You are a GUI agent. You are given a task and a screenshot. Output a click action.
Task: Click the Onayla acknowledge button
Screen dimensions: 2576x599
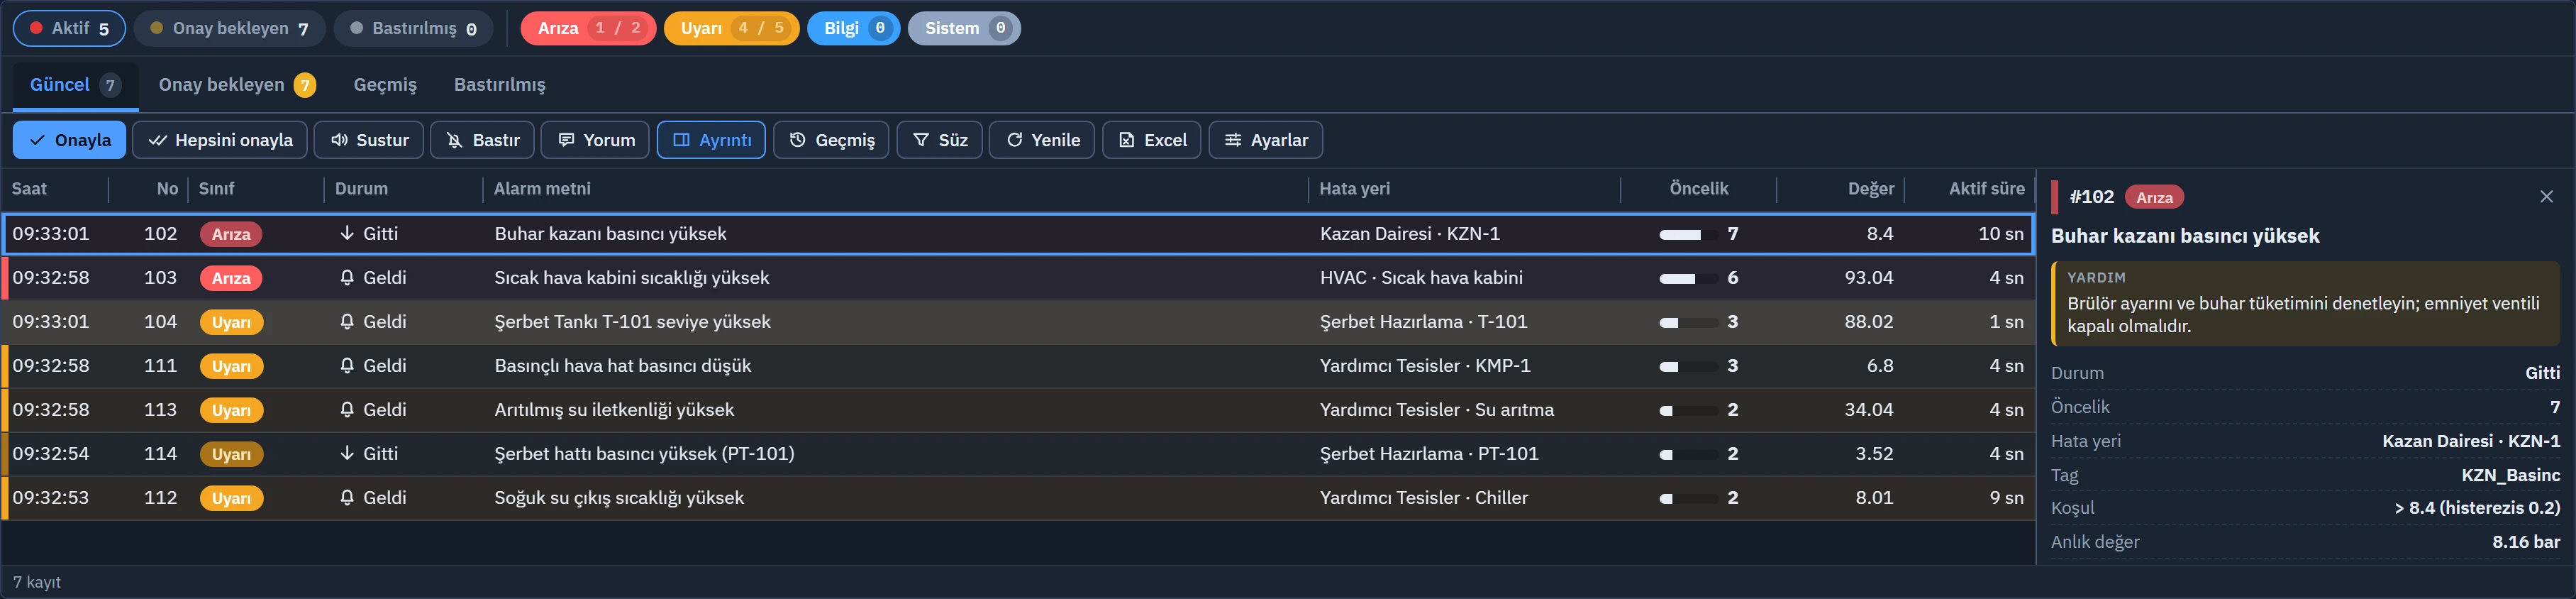pyautogui.click(x=69, y=140)
